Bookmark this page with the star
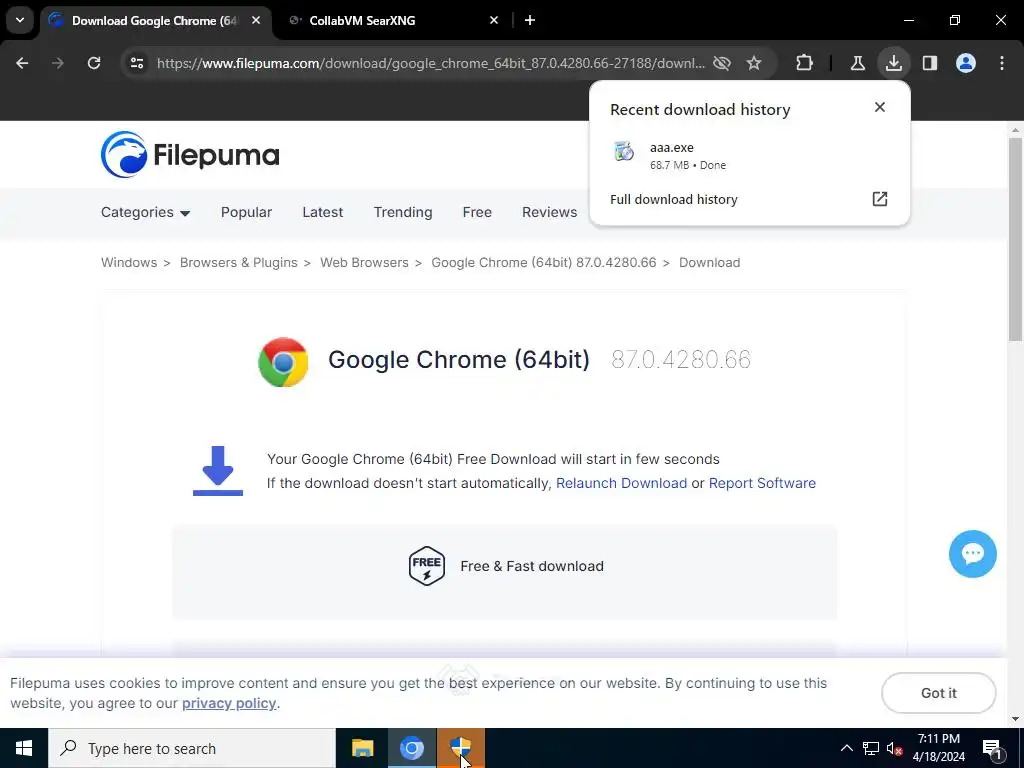This screenshot has width=1024, height=768. [754, 63]
